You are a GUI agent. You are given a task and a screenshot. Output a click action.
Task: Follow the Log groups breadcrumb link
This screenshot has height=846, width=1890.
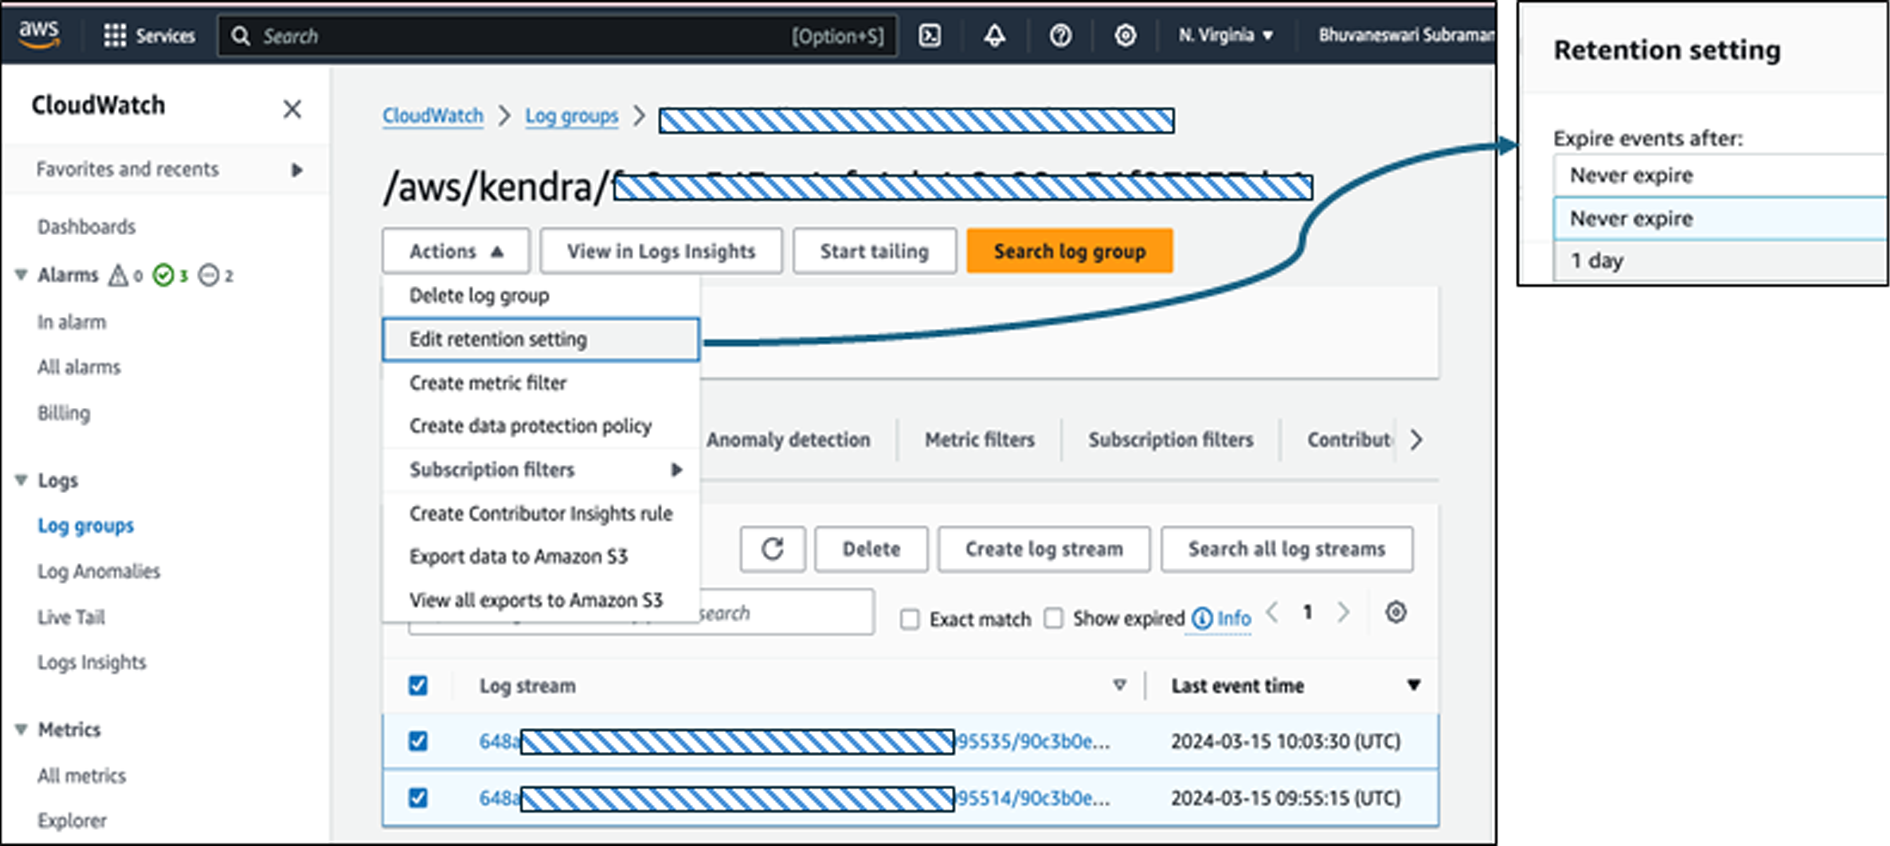571,116
